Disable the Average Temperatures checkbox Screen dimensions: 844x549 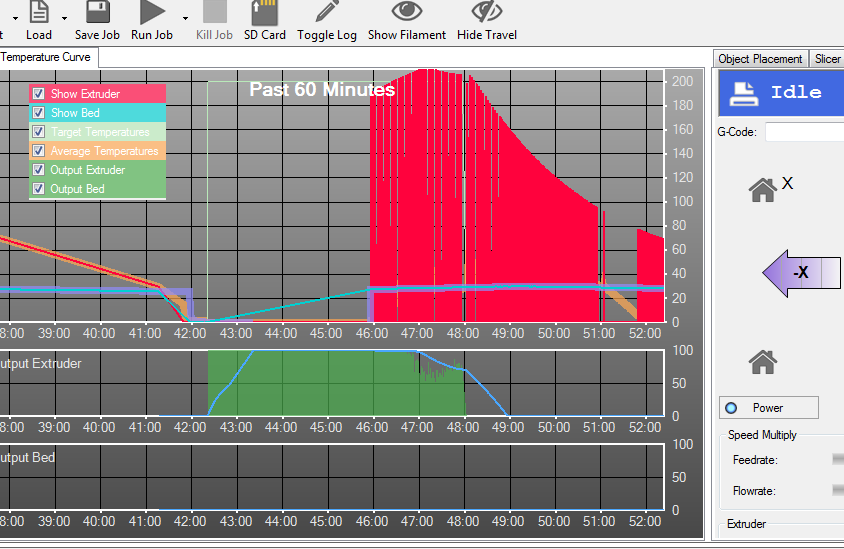click(38, 151)
